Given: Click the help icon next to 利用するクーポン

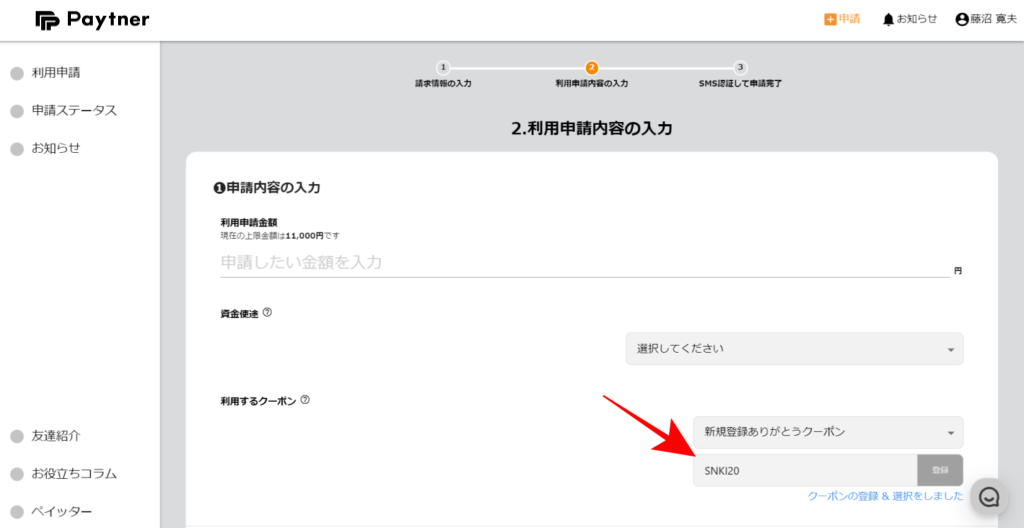Looking at the screenshot, I should point(304,399).
